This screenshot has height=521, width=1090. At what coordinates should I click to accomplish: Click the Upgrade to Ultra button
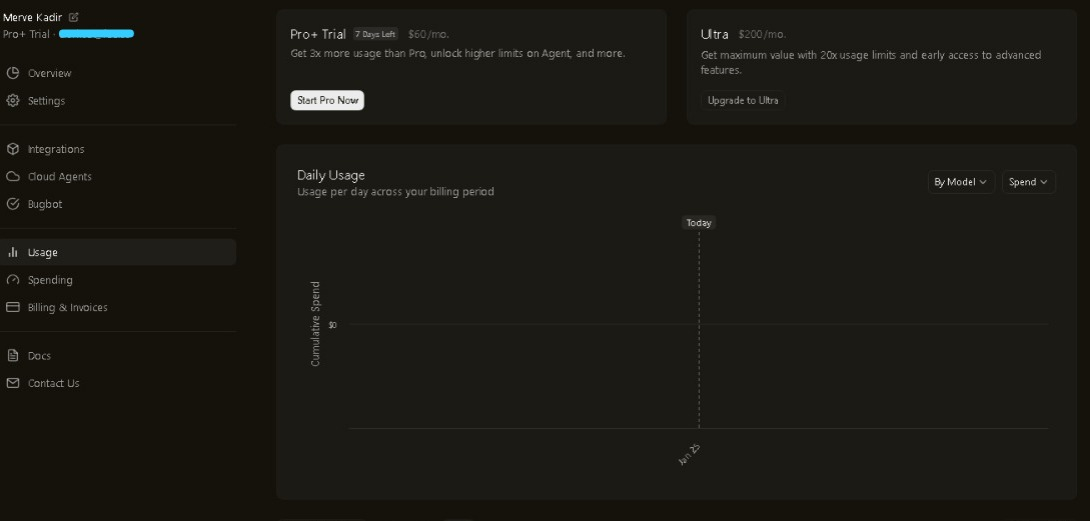[x=743, y=100]
